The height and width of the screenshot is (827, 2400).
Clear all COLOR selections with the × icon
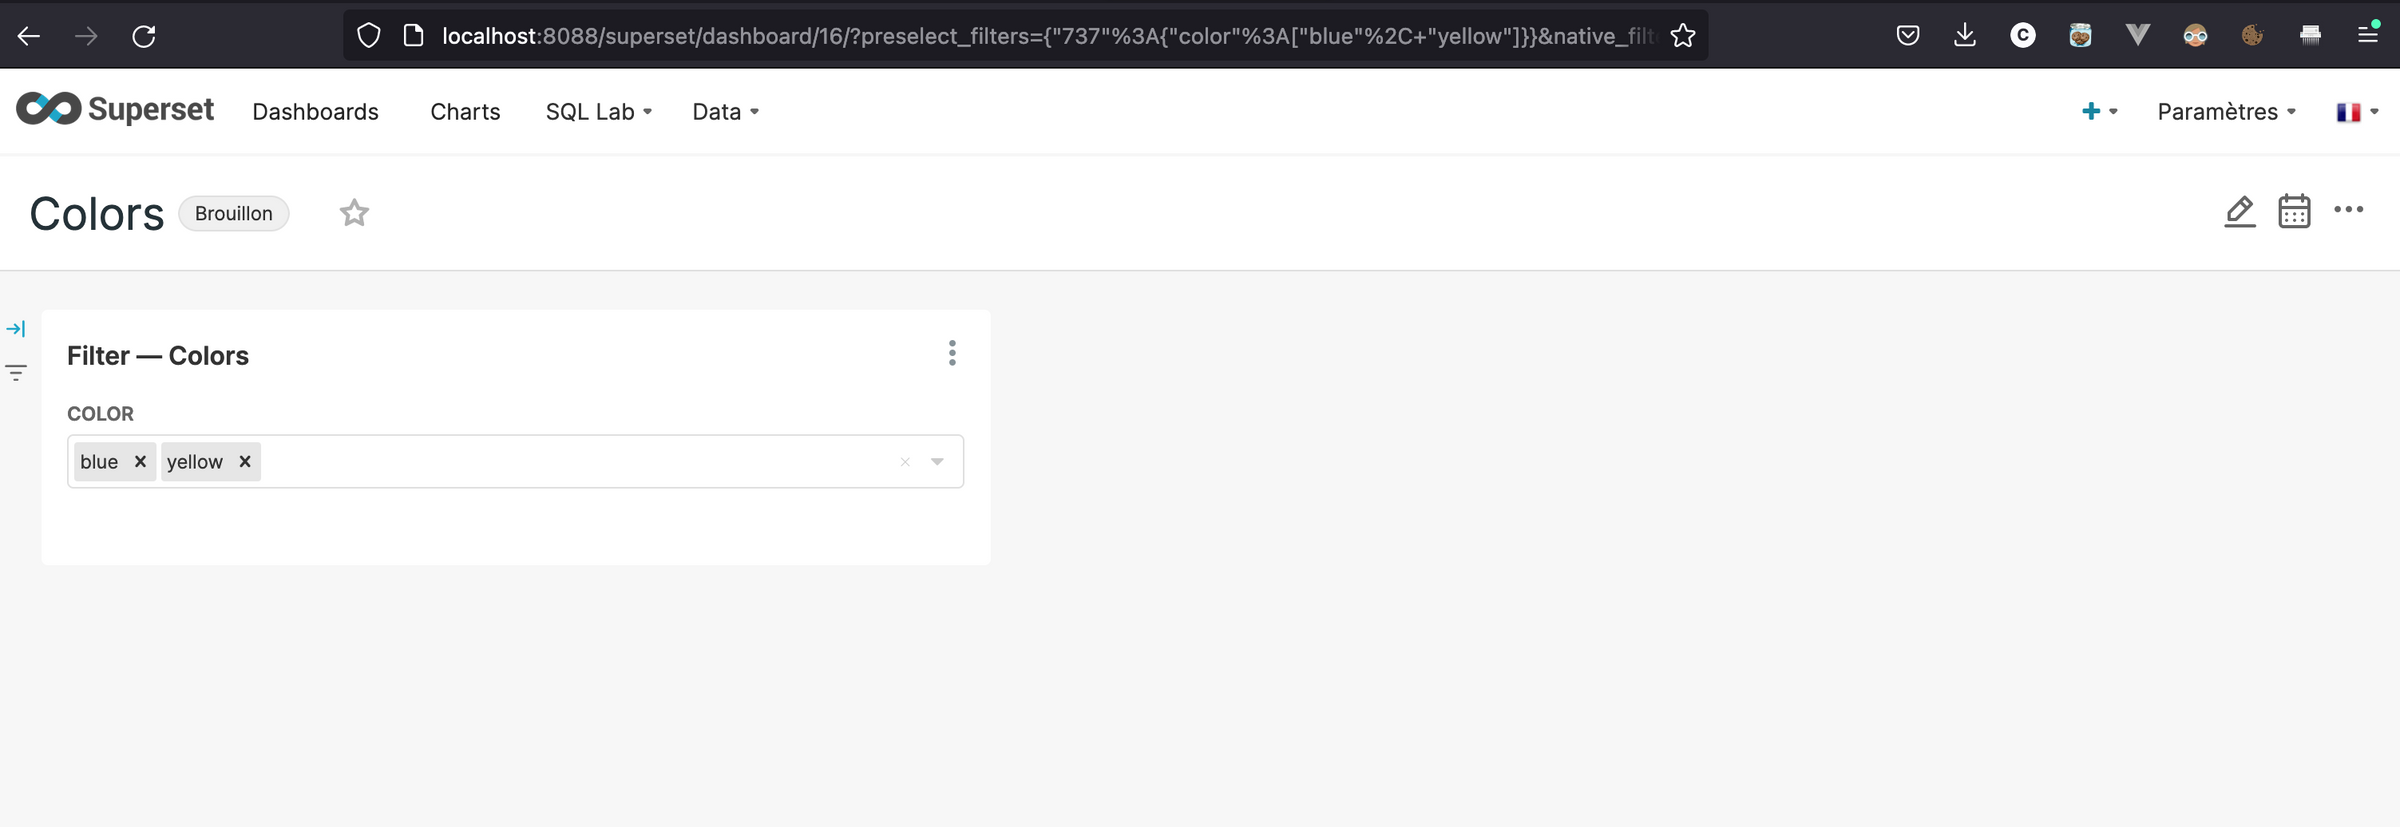(x=905, y=461)
